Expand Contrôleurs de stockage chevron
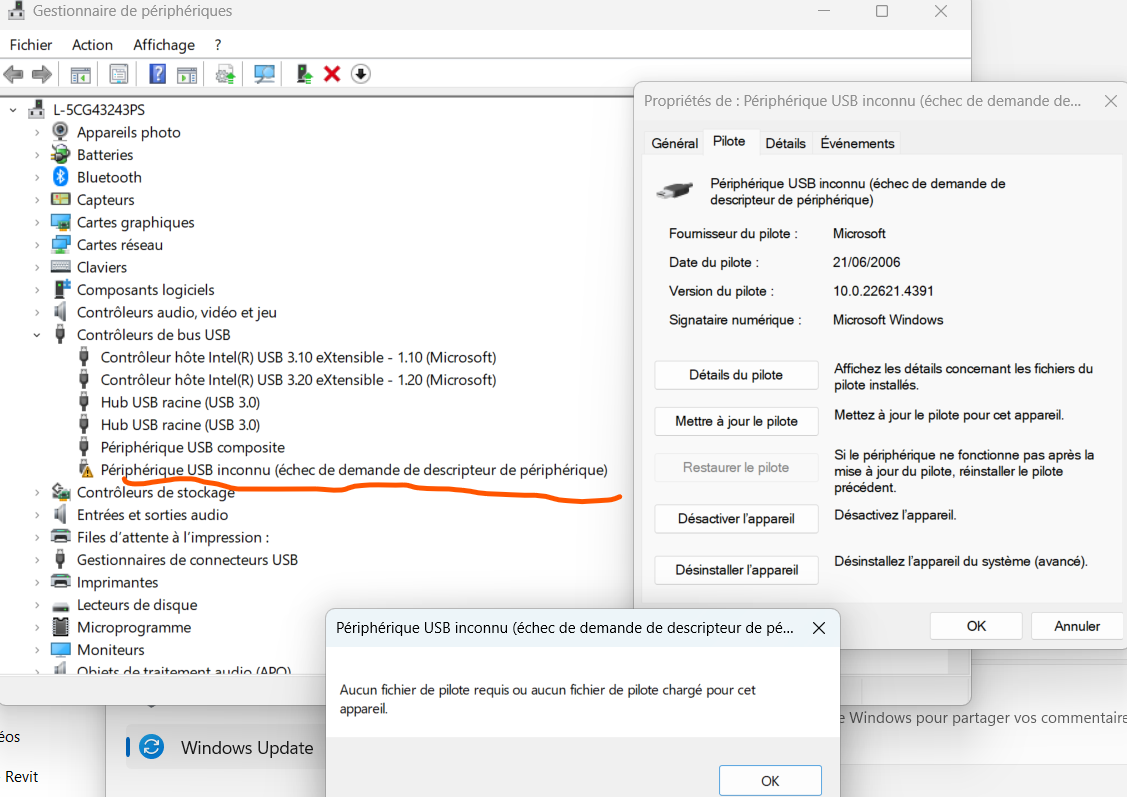1127x797 pixels. point(37,492)
